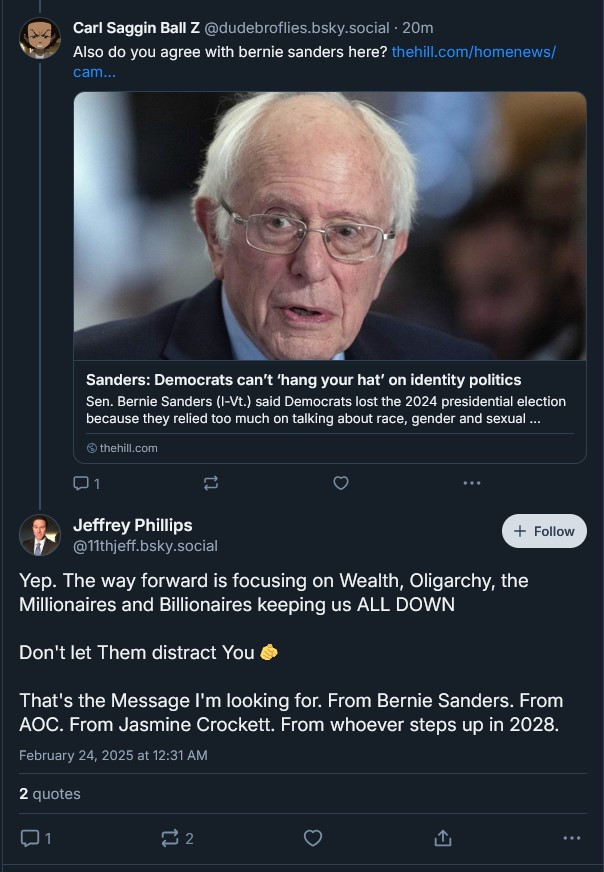Reply to Carl's post via comment icon

pos(87,483)
